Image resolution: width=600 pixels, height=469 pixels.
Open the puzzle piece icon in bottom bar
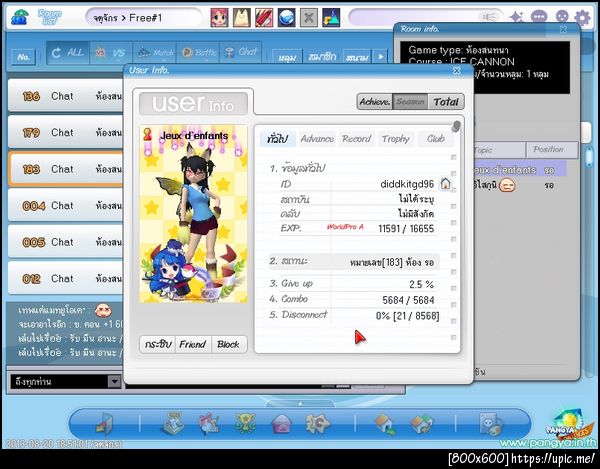point(317,424)
